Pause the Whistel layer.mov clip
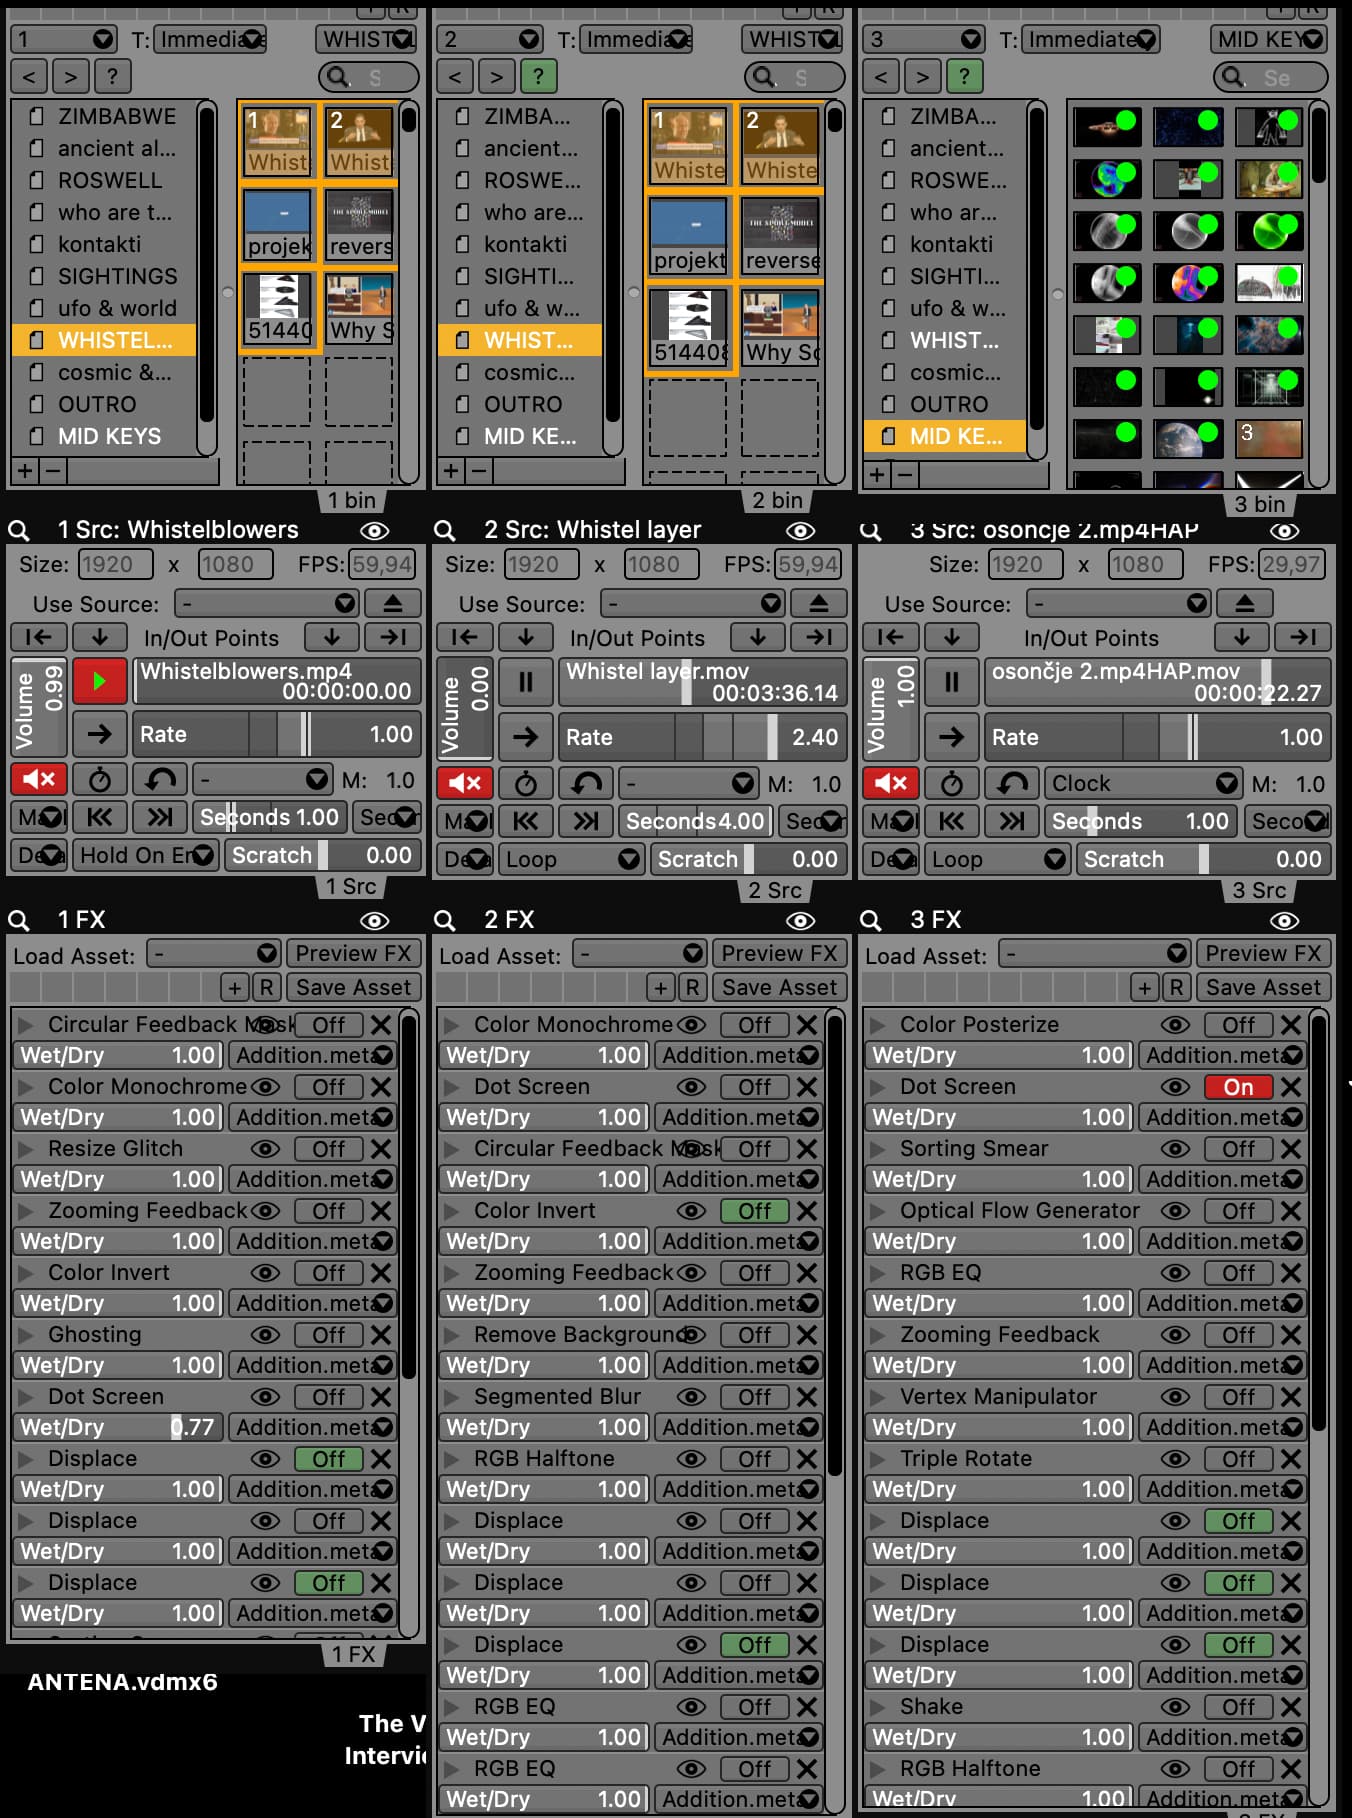This screenshot has width=1352, height=1818. point(525,682)
